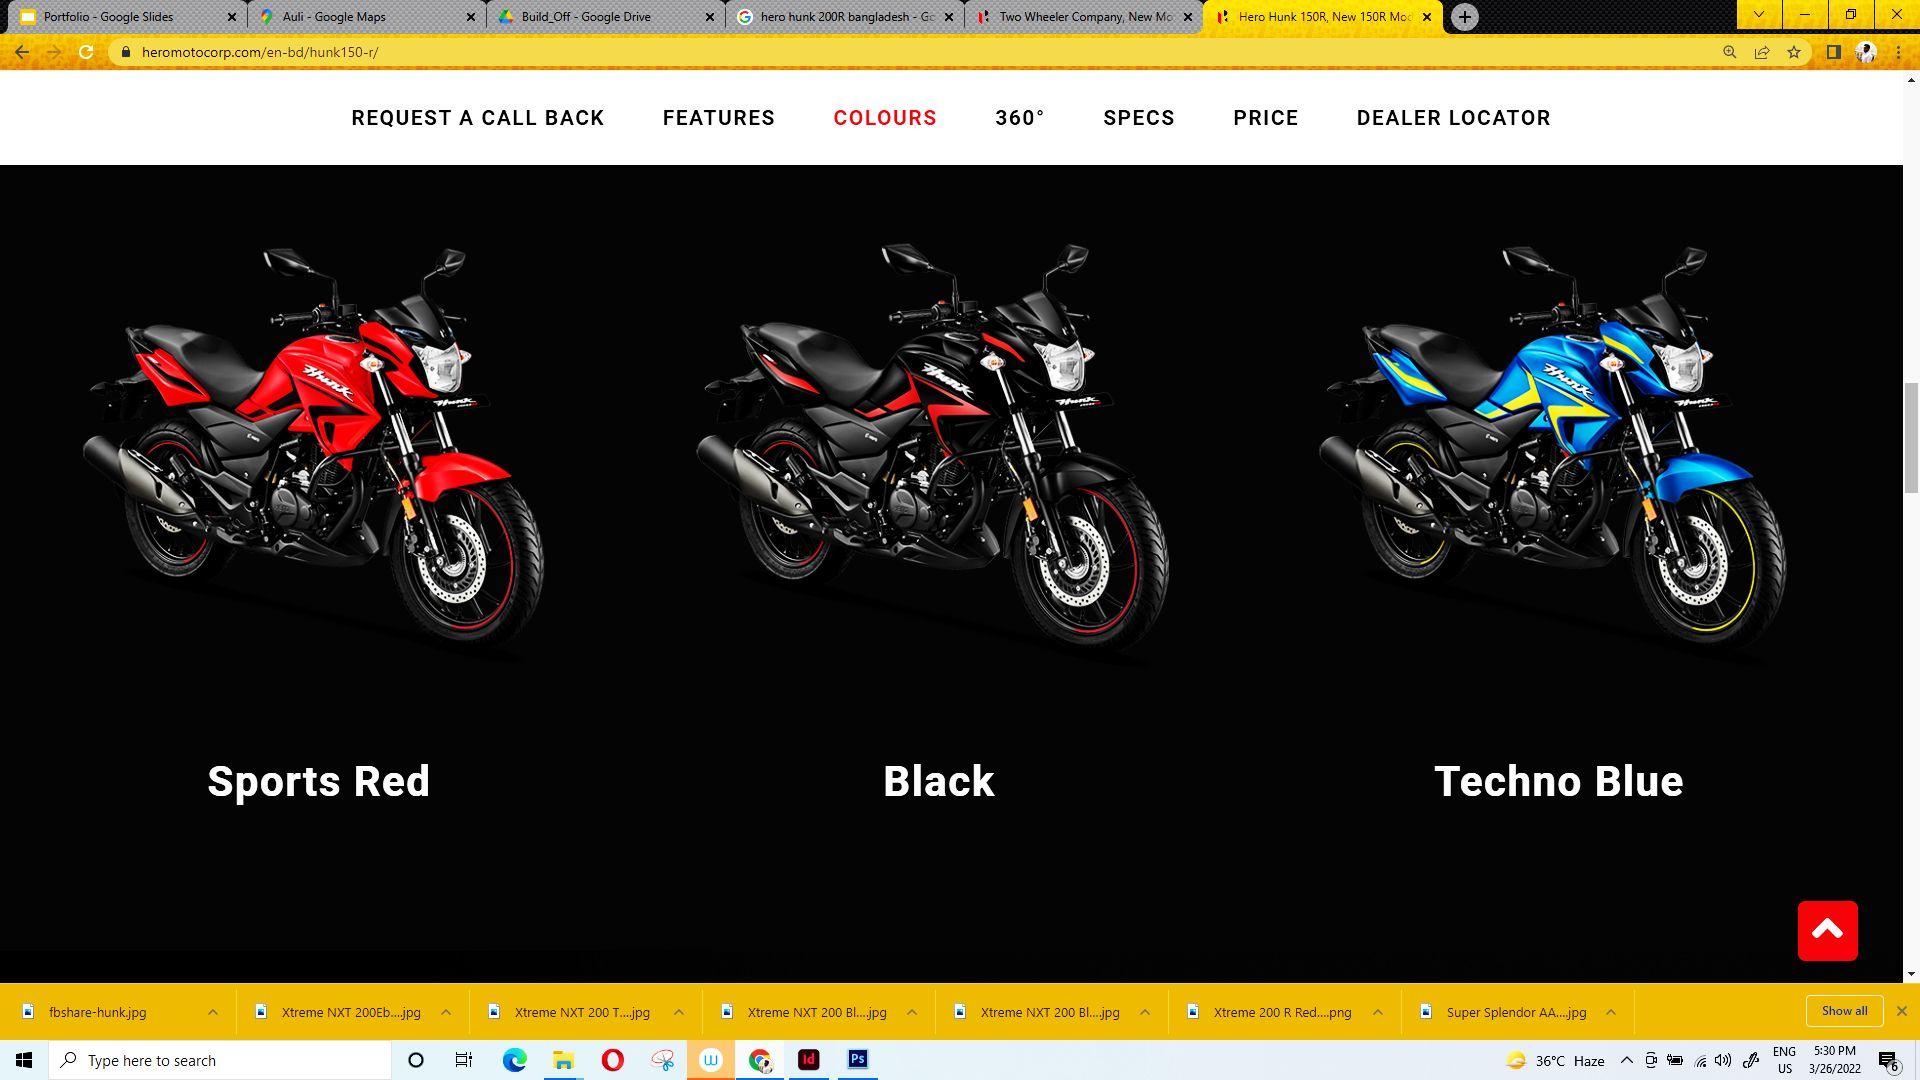Expand options for Xtreme 200 R Red download

tap(1377, 1012)
